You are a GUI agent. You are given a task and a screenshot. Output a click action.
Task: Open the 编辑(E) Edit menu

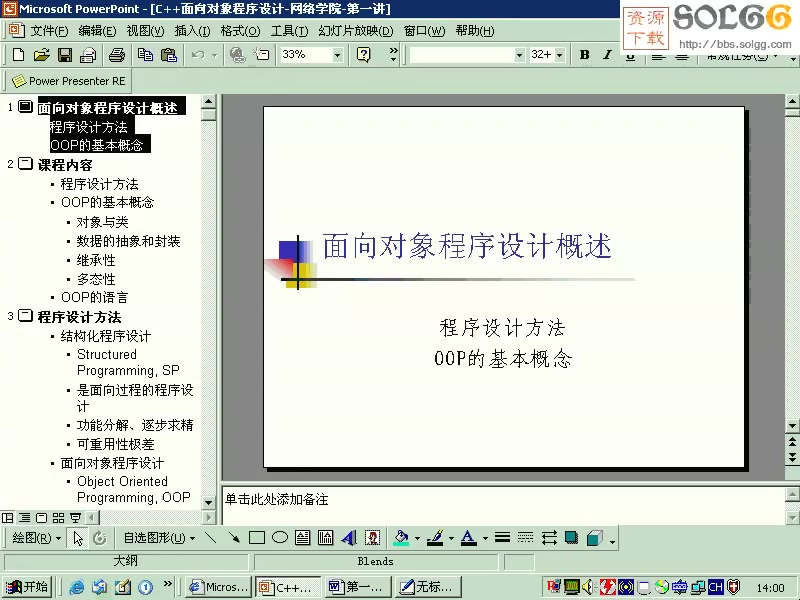[x=97, y=31]
